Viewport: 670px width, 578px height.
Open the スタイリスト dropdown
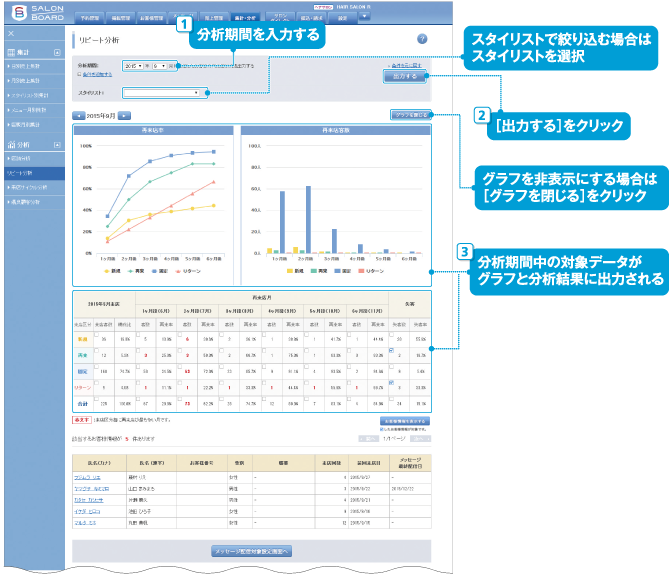click(162, 93)
